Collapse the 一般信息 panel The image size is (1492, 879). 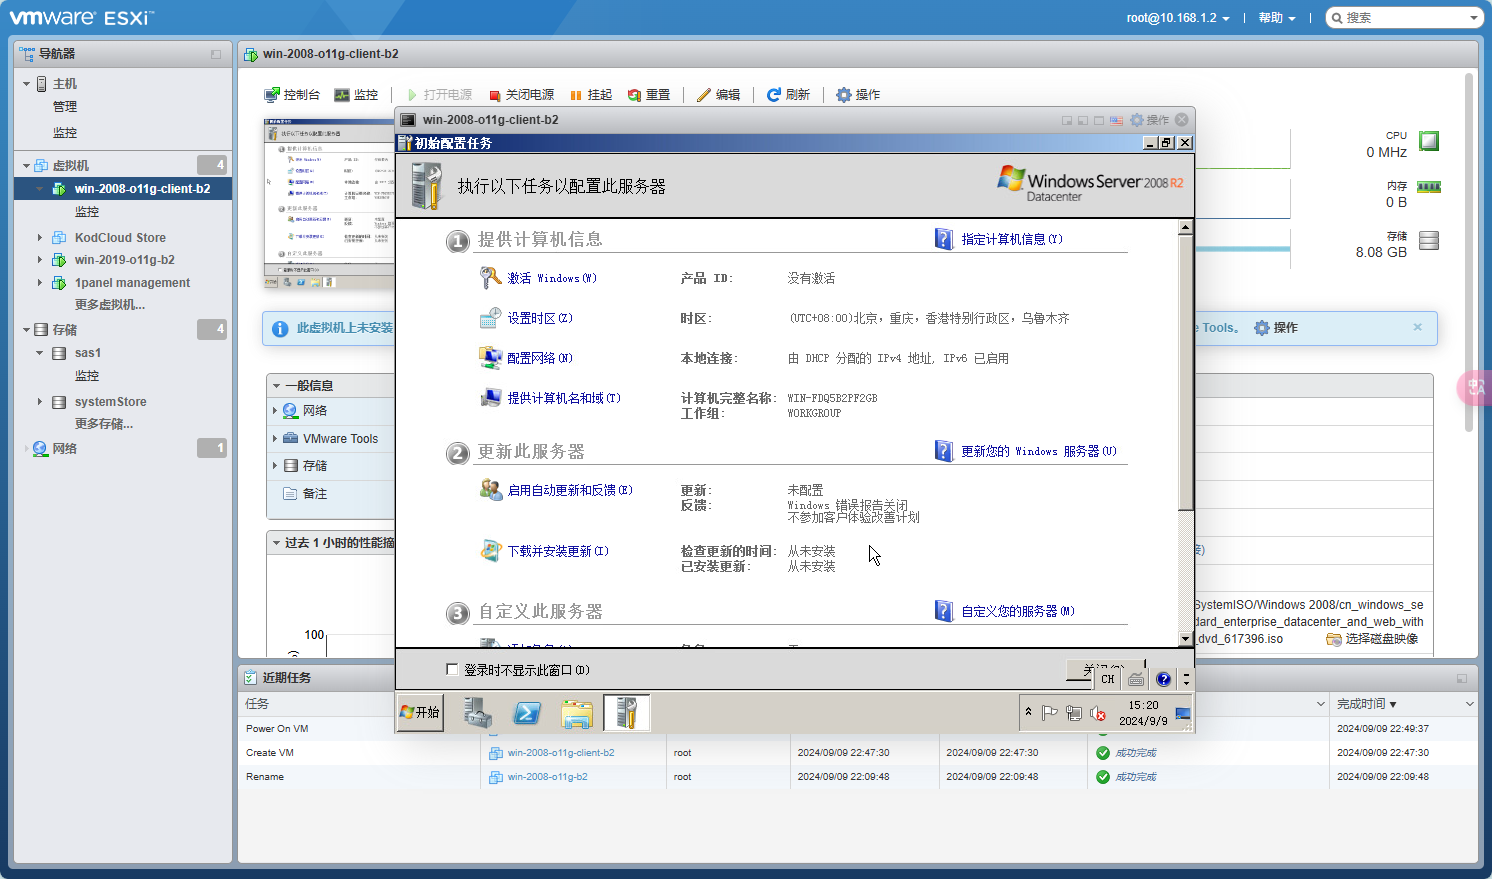pos(276,386)
